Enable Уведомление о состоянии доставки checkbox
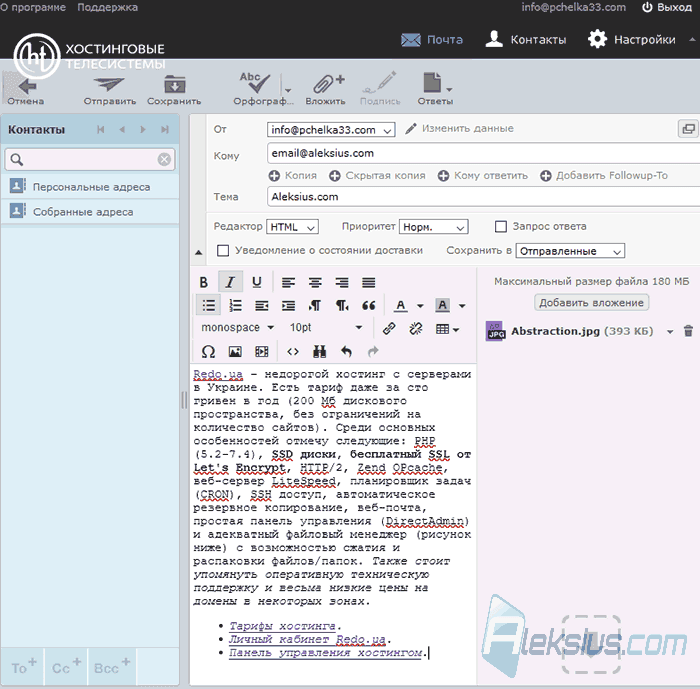The image size is (700, 689). point(223,251)
